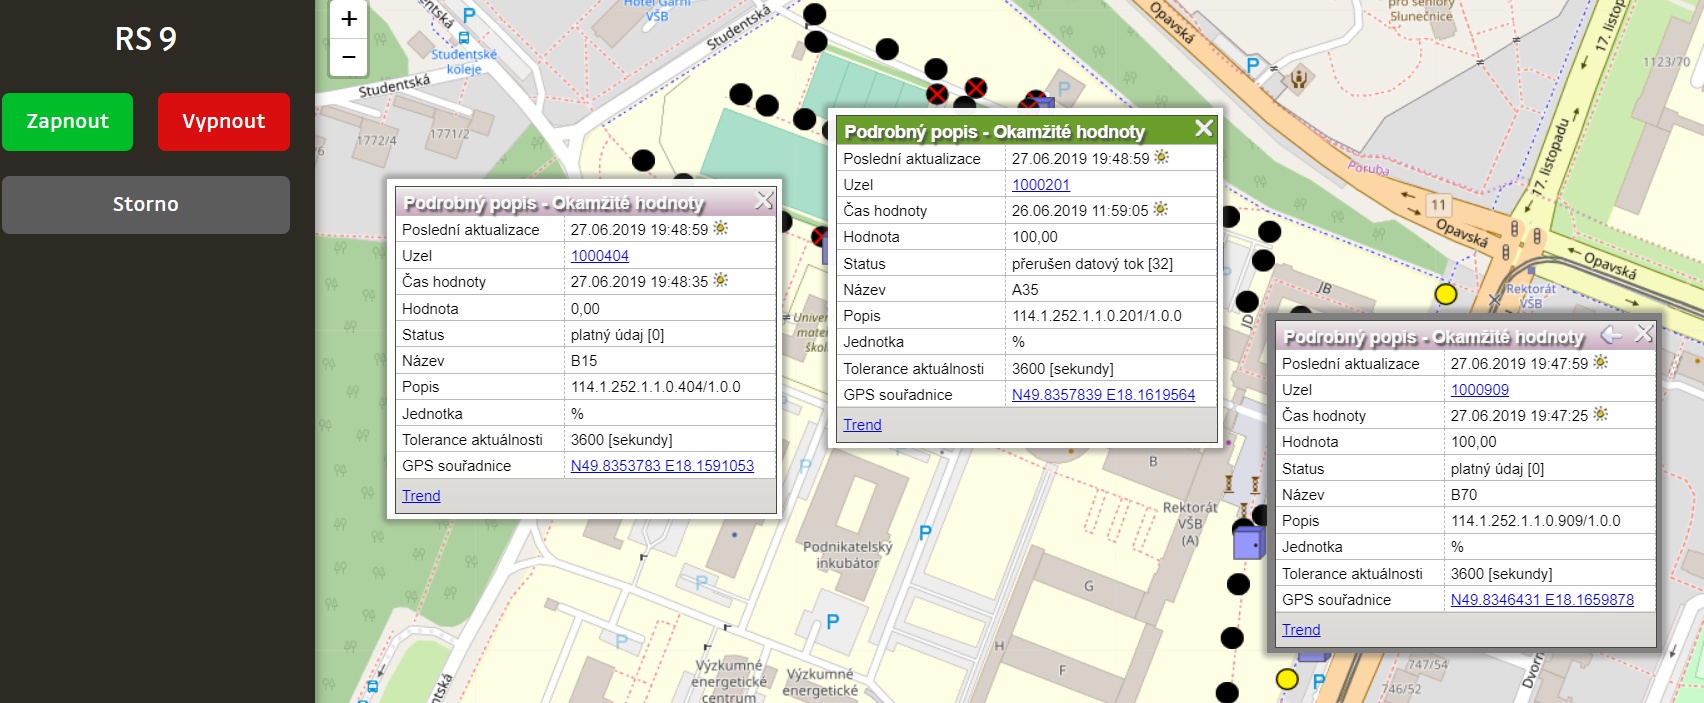Click the 'Podnikatelský inkubátor' map label
Image resolution: width=1704 pixels, height=703 pixels.
coord(848,555)
